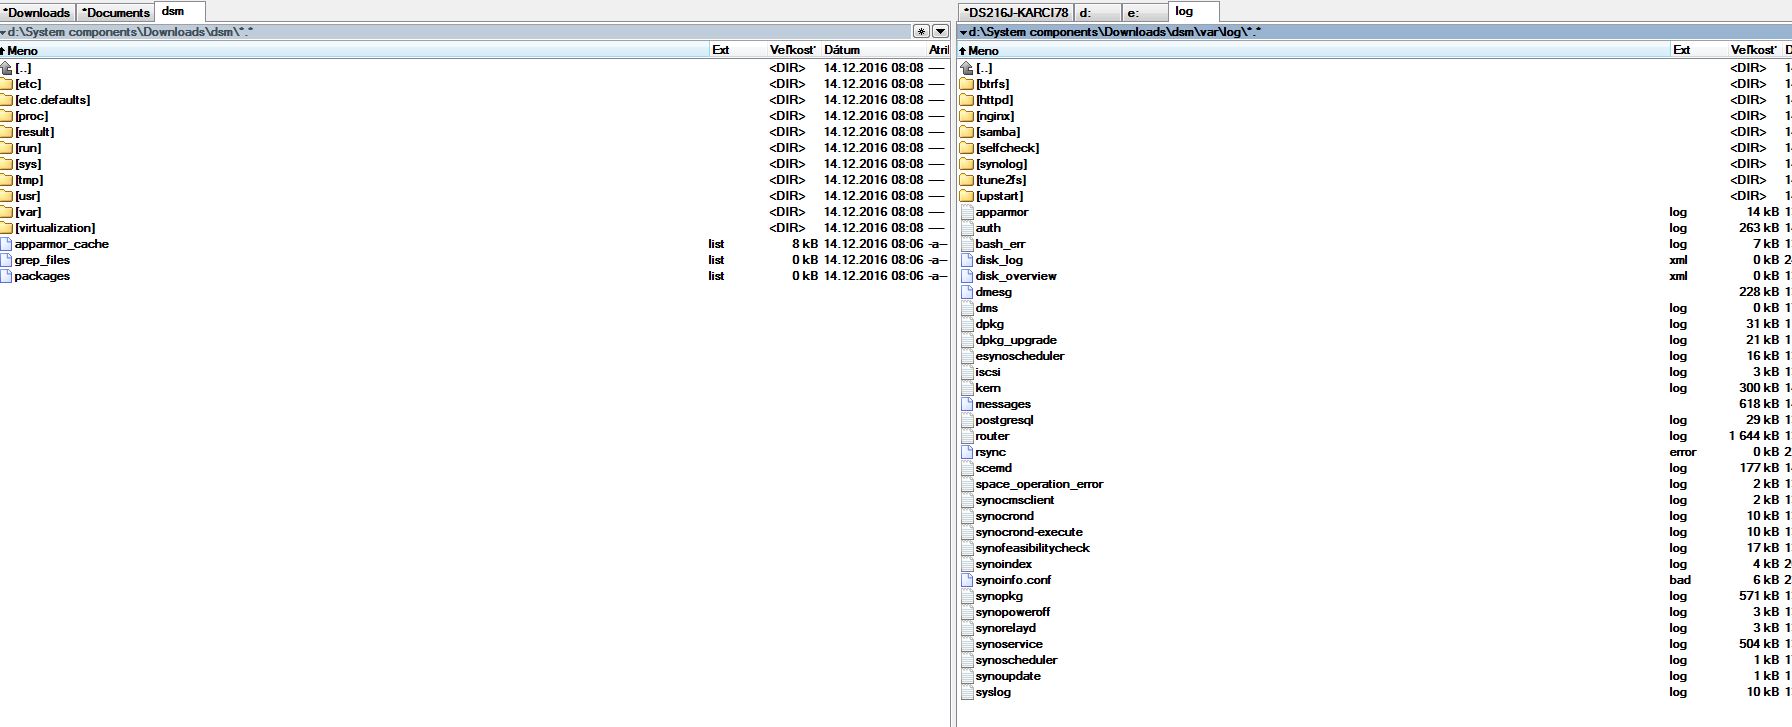Select the syslog file in right panel
This screenshot has height=727, width=1792.
tap(993, 692)
